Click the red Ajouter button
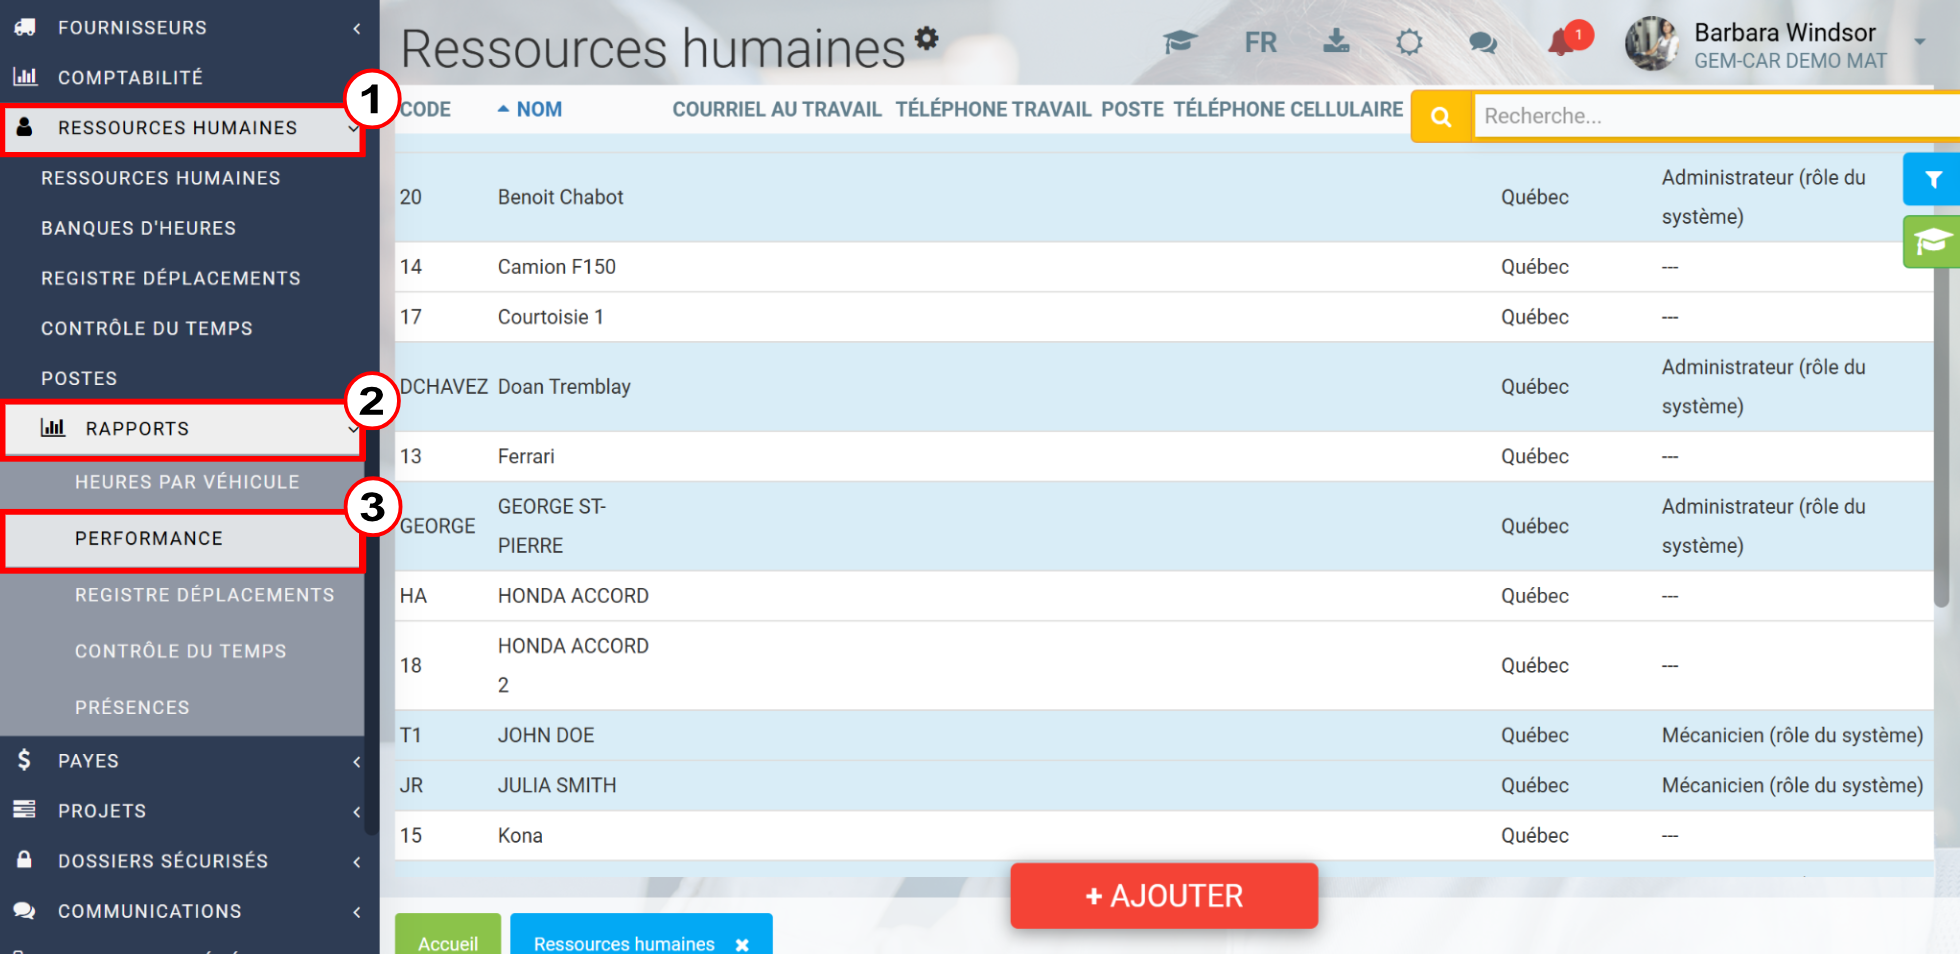The width and height of the screenshot is (1960, 955). [1164, 896]
